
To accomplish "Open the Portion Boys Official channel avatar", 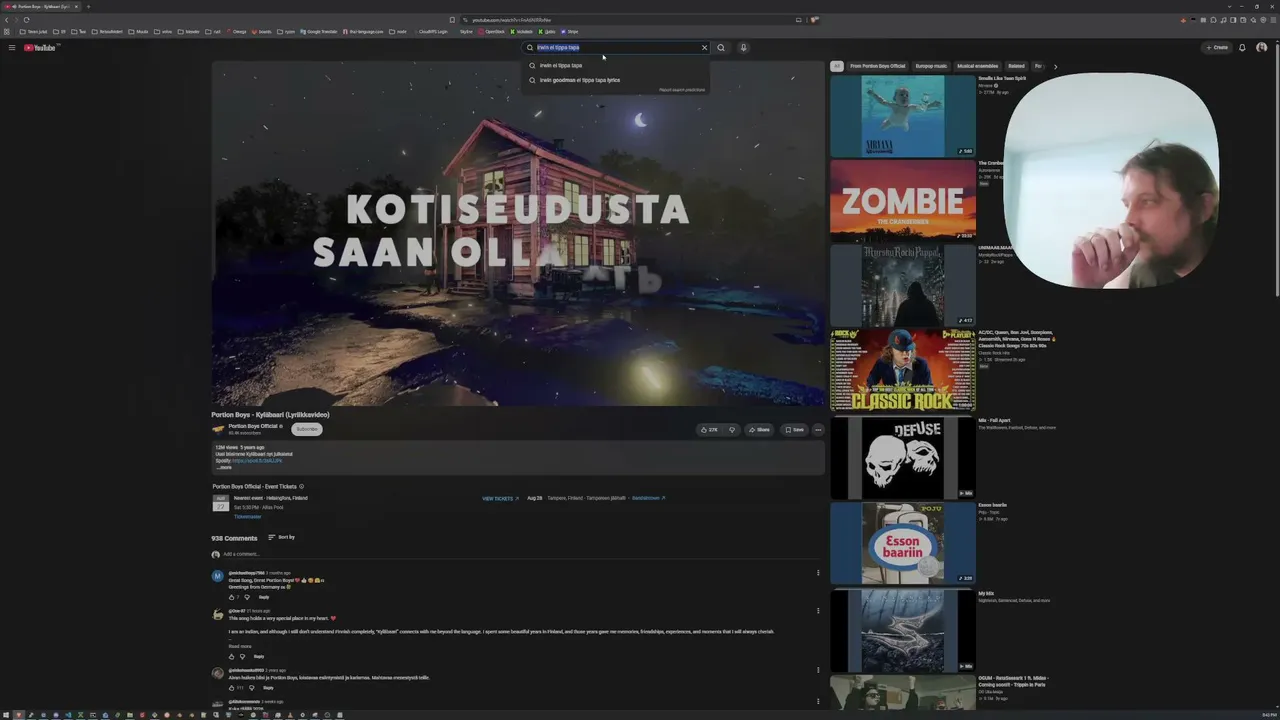I will coord(218,429).
